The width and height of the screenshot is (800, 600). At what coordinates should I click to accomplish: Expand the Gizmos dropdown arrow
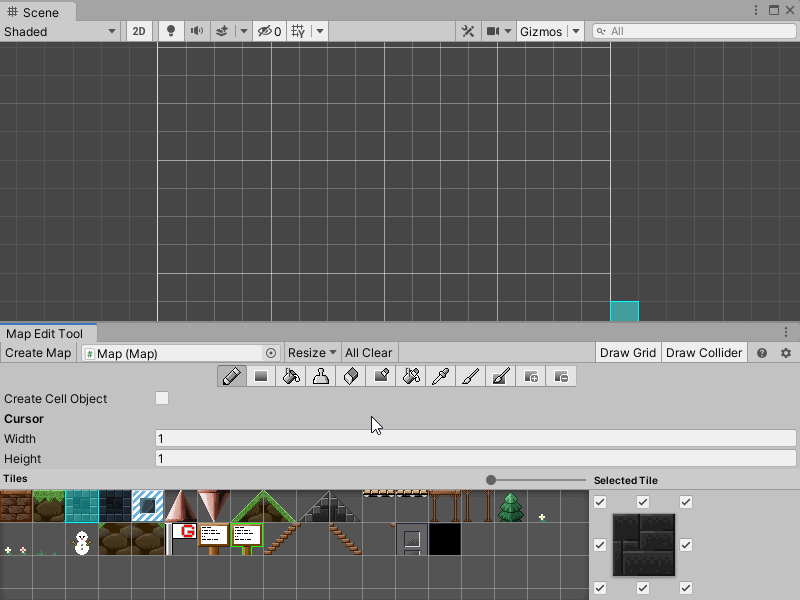click(575, 31)
